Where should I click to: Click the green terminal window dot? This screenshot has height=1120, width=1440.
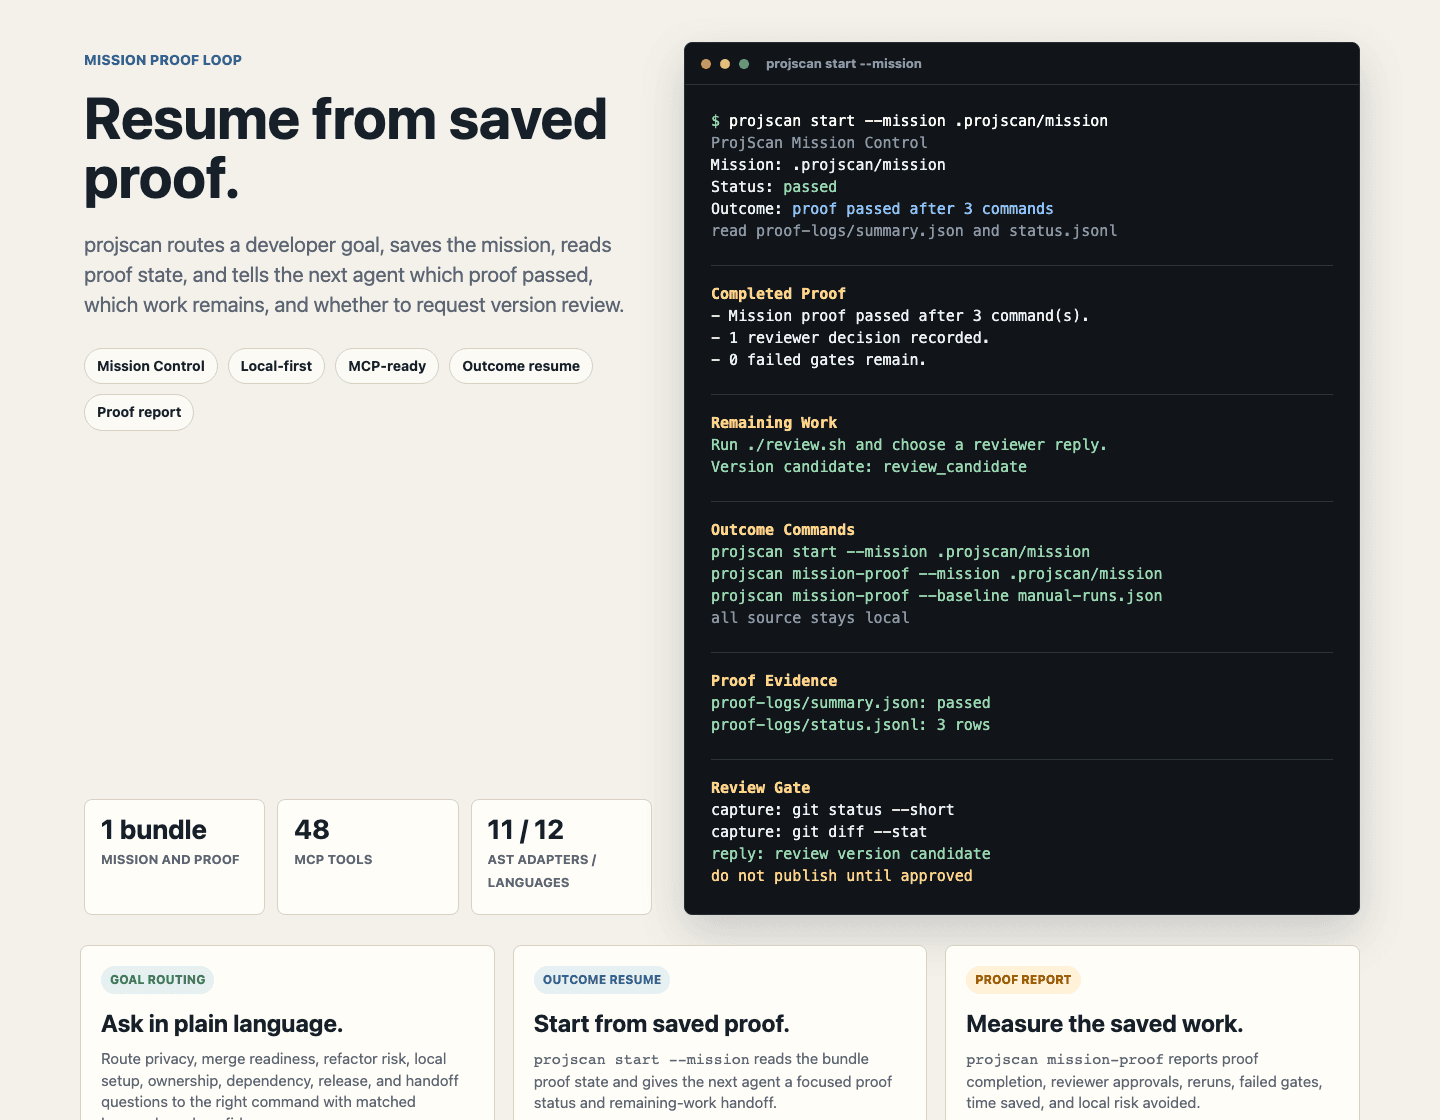744,64
